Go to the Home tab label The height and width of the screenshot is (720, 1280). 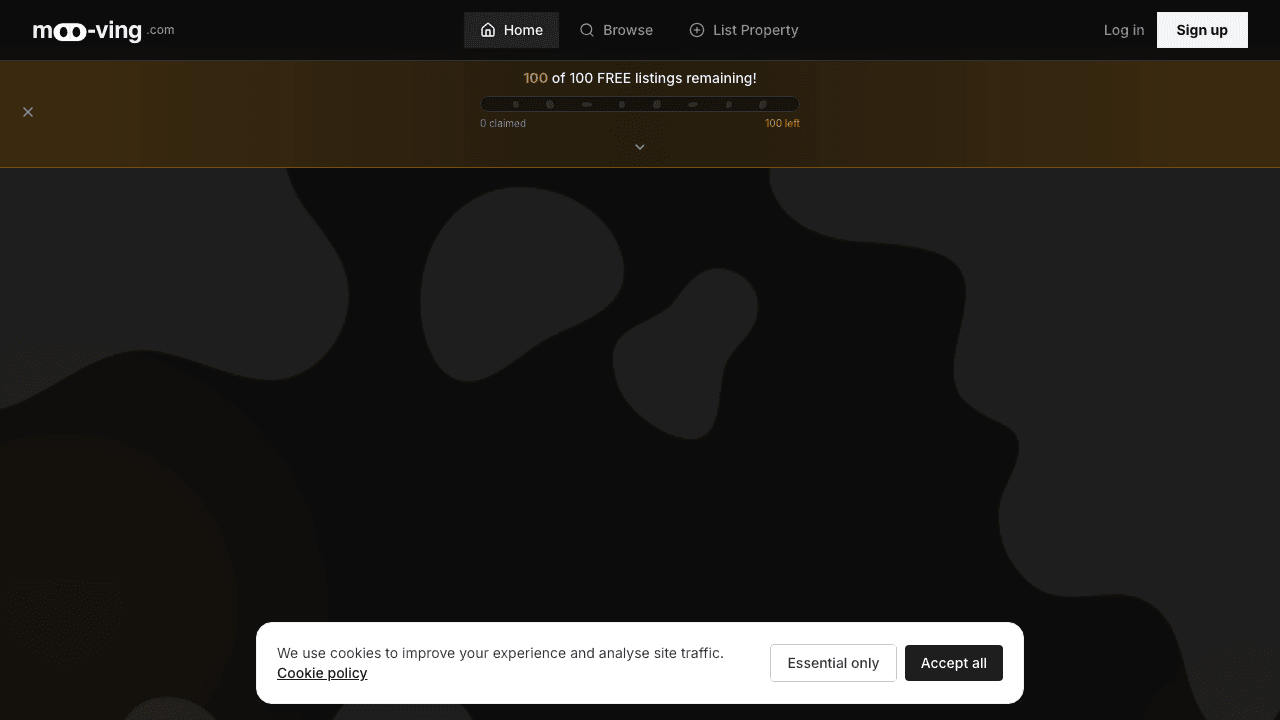coord(523,30)
